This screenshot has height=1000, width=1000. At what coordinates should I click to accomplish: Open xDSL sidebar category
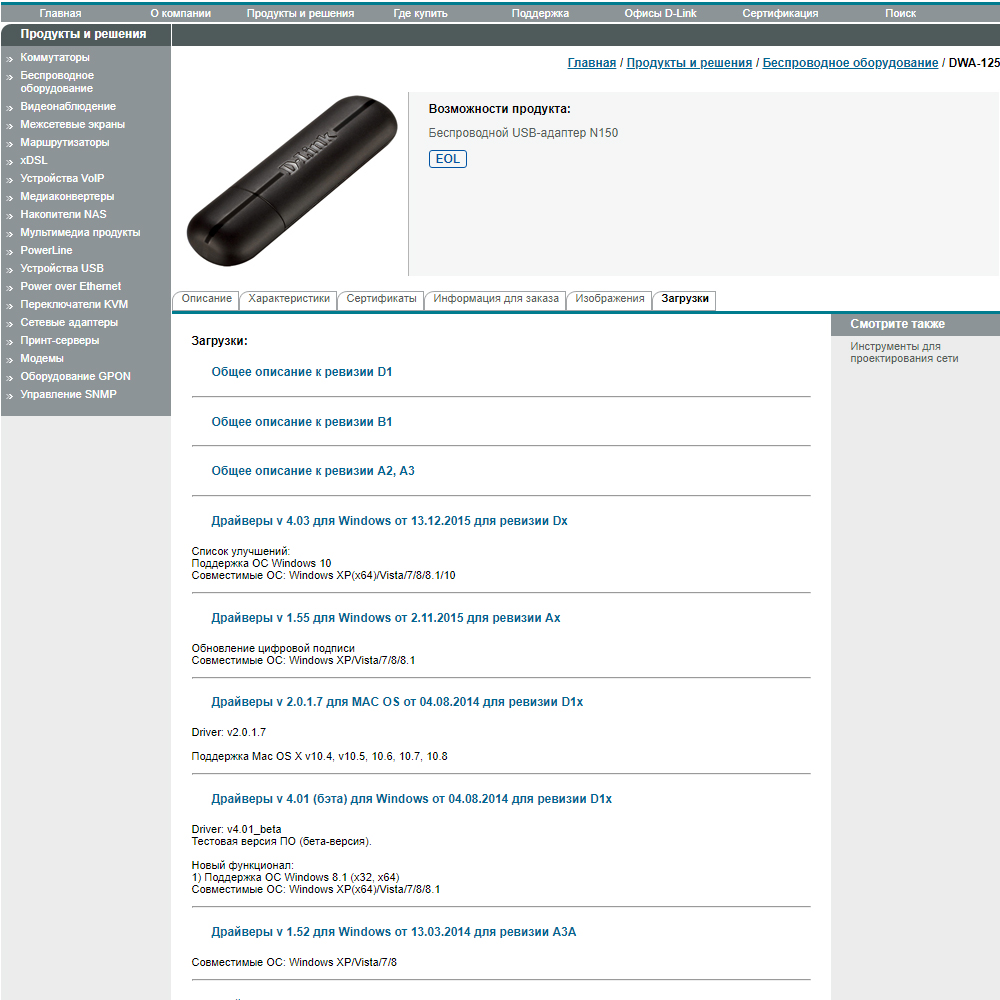click(34, 160)
